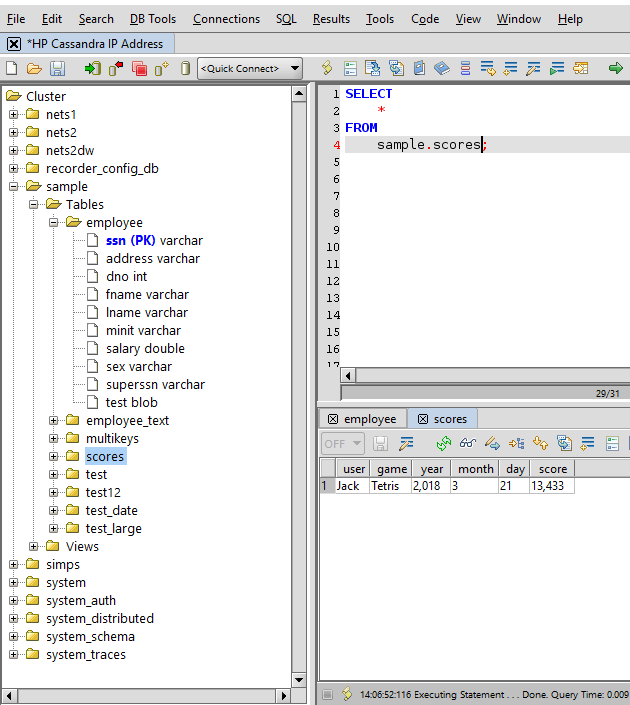Expand the test_large table node
Screen dimensions: 630x705
tap(54, 528)
